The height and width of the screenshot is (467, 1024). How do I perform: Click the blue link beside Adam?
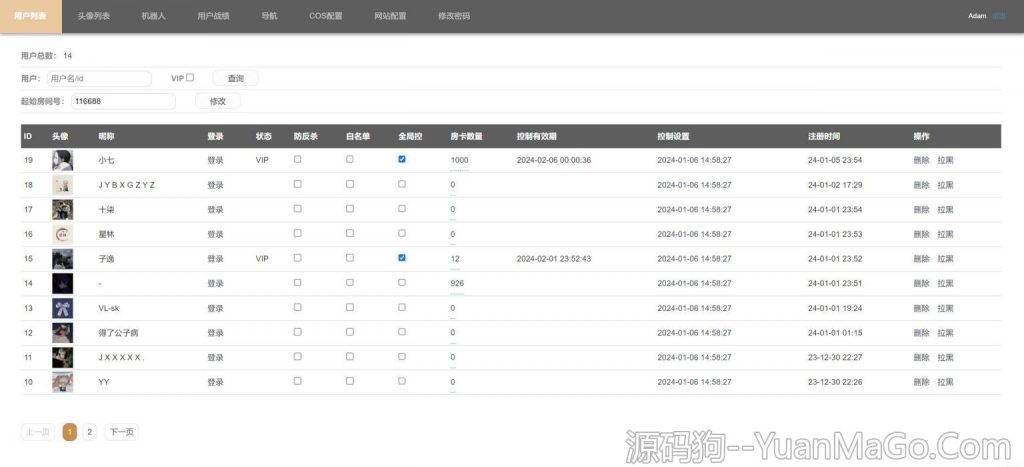[999, 16]
